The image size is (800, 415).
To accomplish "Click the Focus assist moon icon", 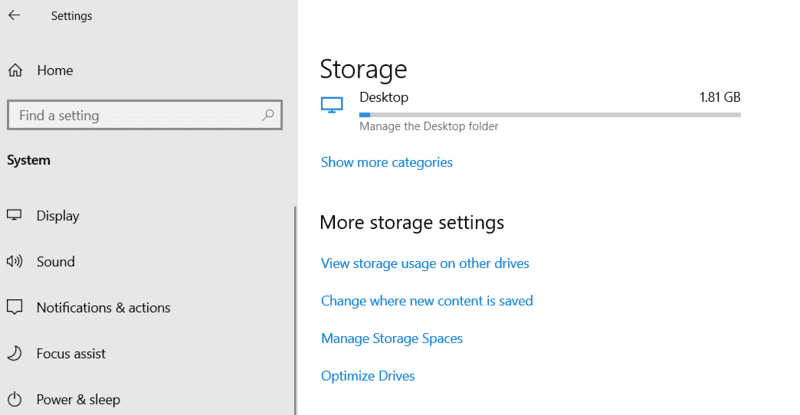I will click(x=15, y=354).
